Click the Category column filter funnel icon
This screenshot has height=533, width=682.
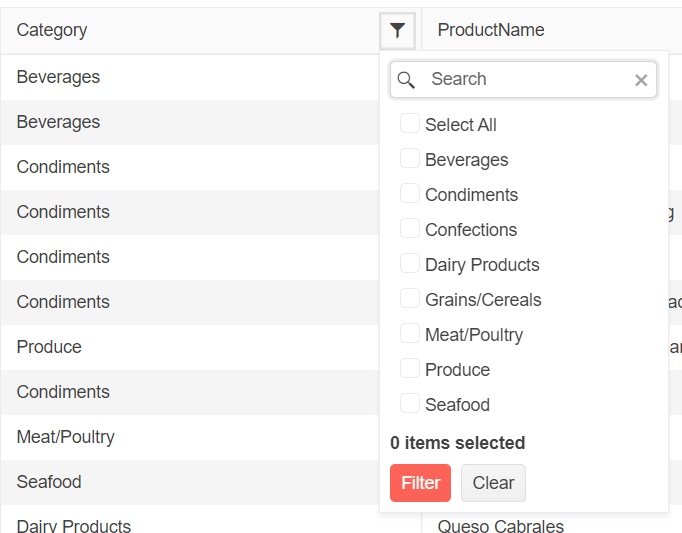point(398,31)
